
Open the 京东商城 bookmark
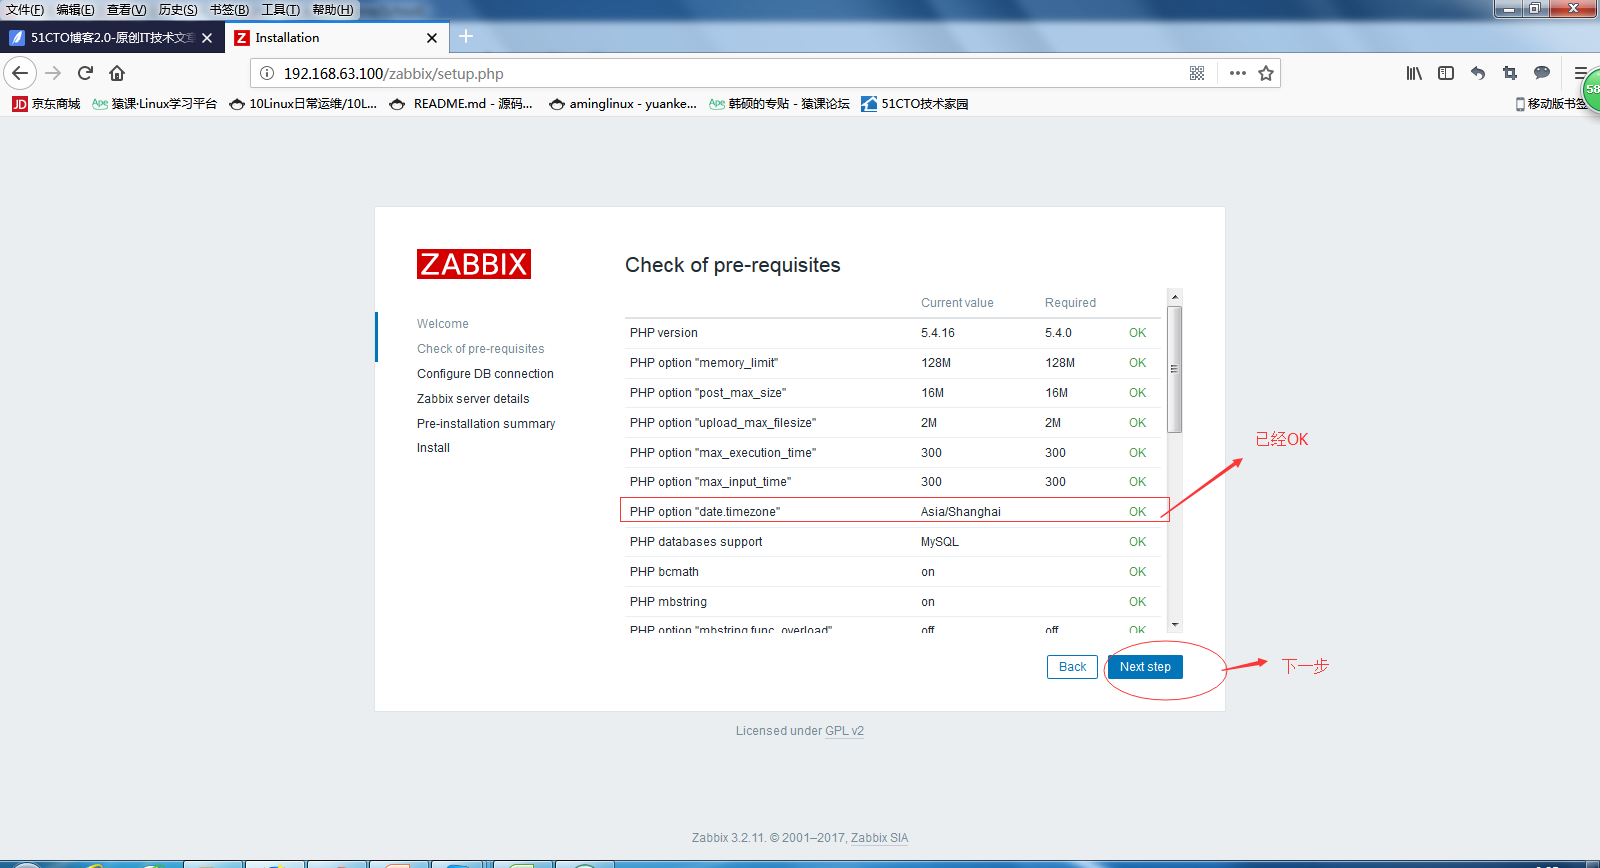pyautogui.click(x=46, y=104)
